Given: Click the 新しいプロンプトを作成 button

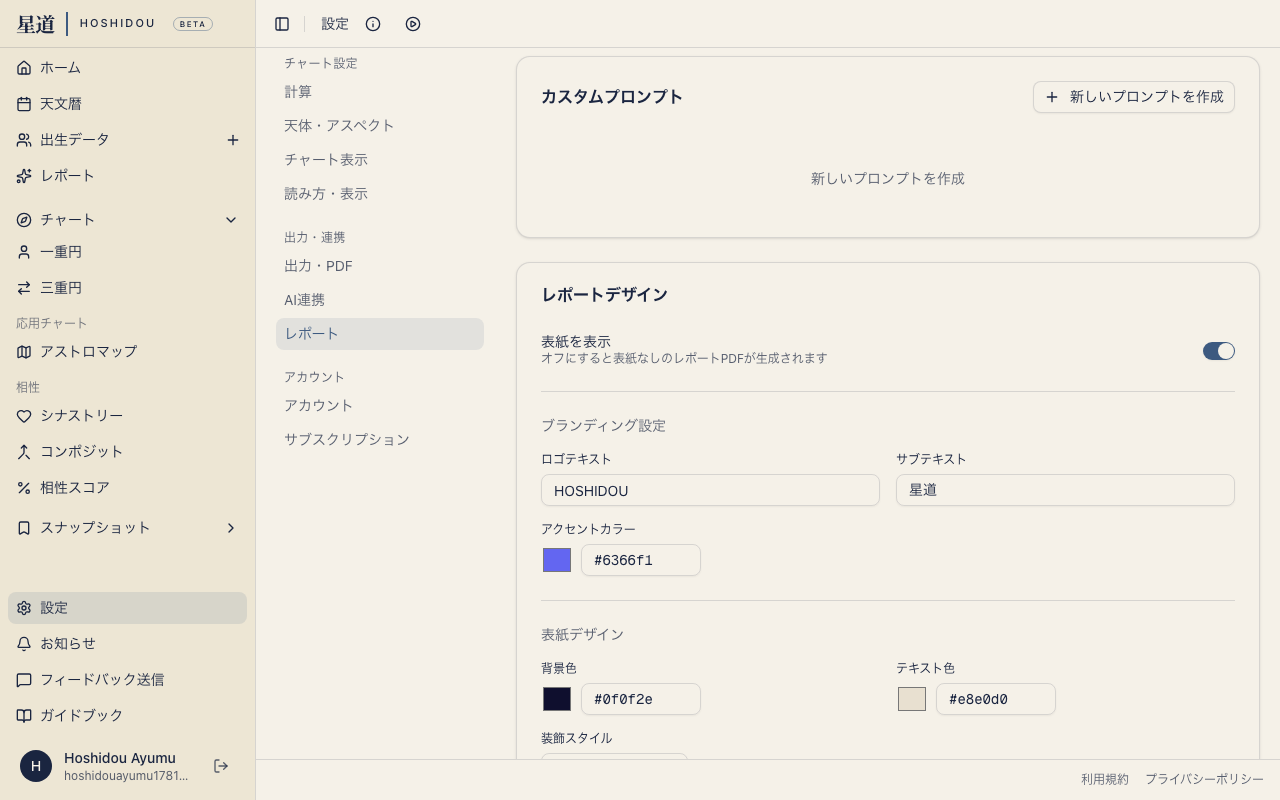Looking at the screenshot, I should [1134, 97].
